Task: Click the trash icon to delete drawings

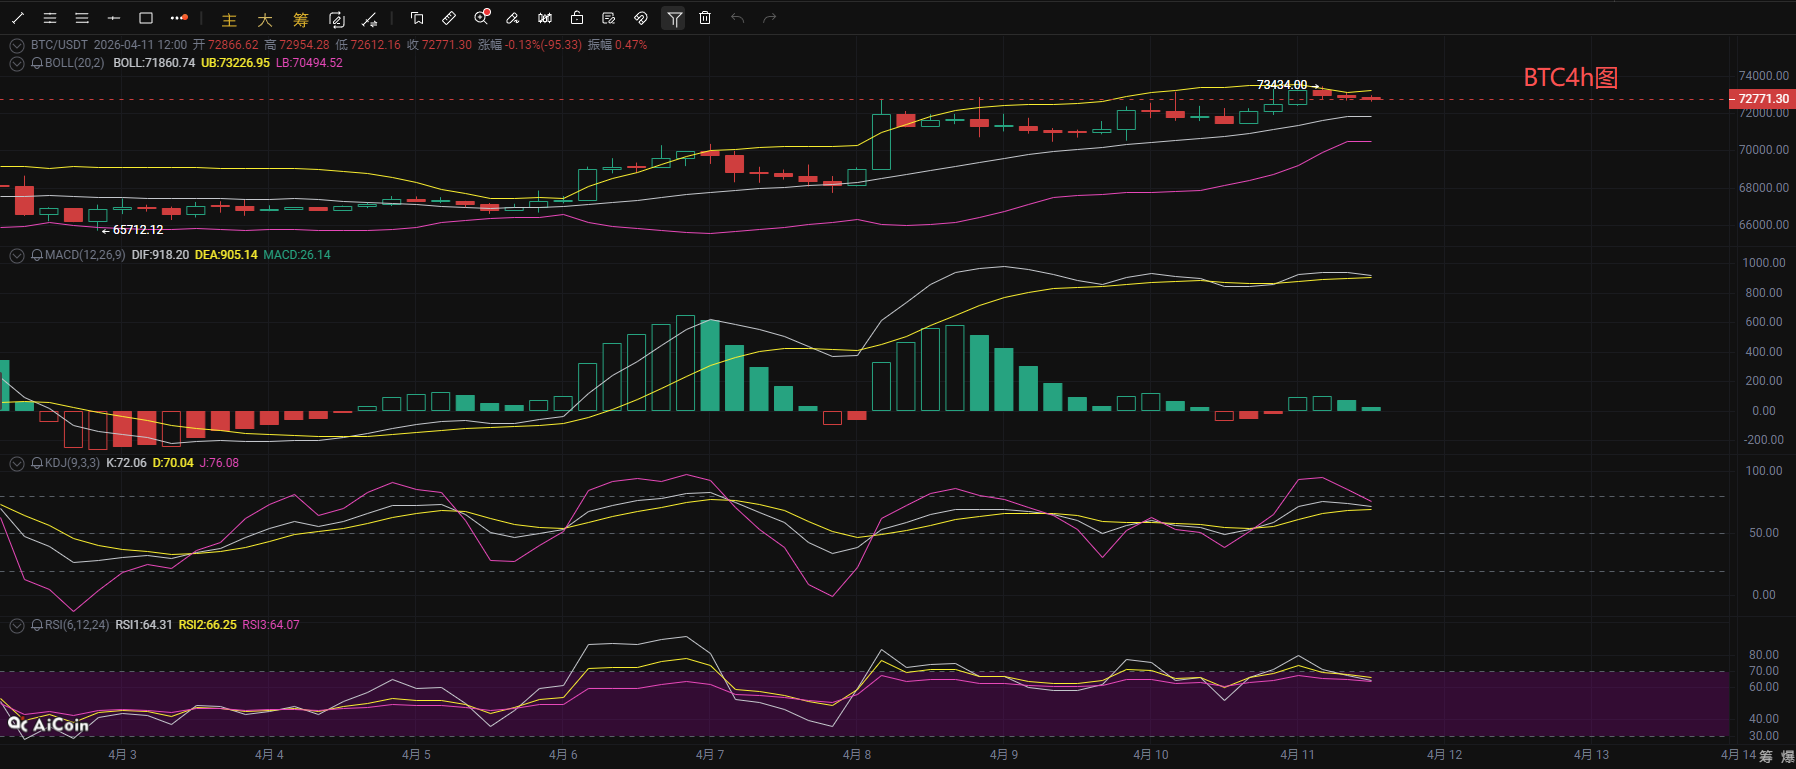Action: coord(705,18)
